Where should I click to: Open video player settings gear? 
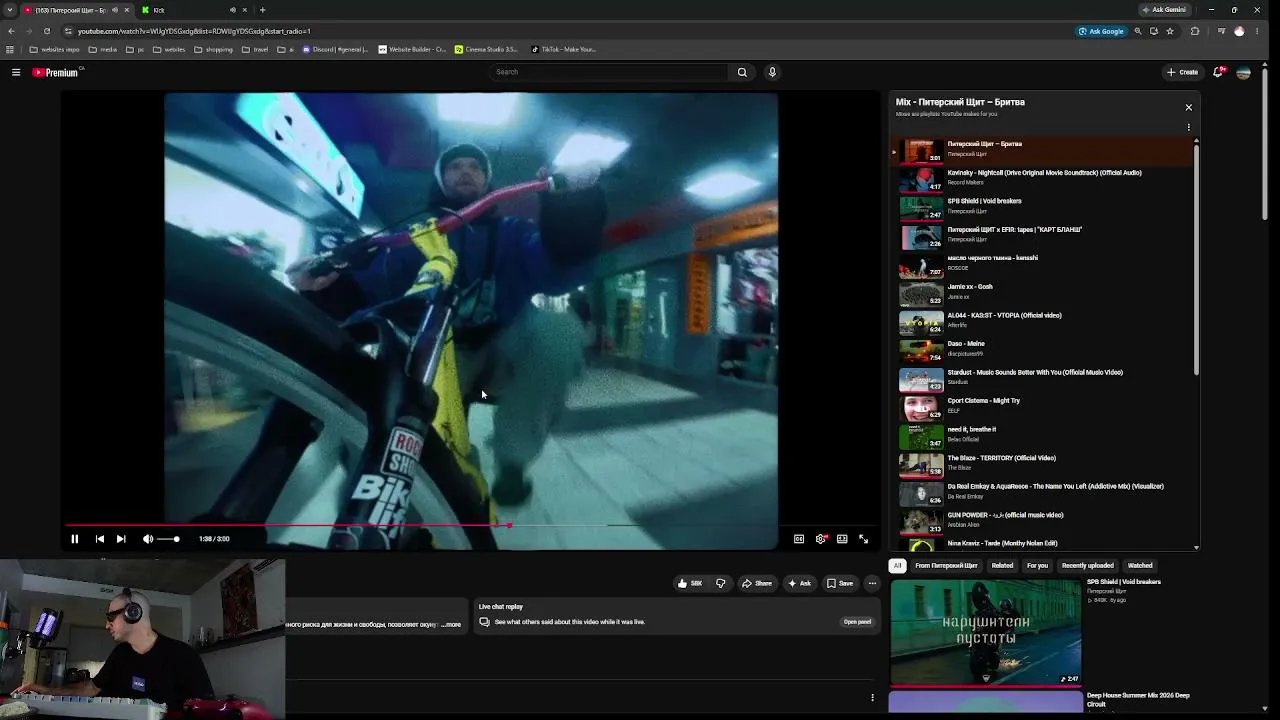pos(821,539)
